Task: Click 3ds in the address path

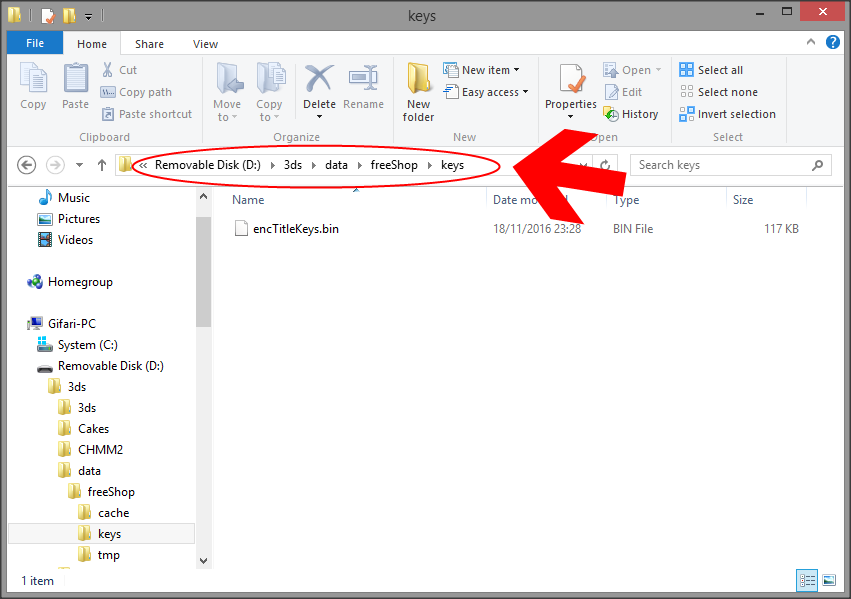Action: [x=293, y=165]
